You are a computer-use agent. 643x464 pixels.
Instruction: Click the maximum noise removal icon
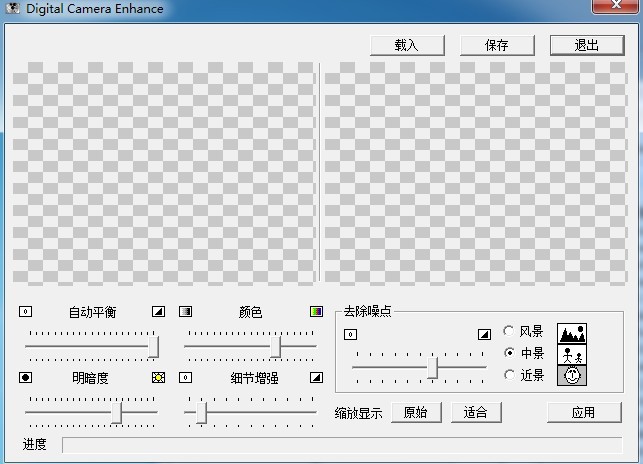[x=484, y=334]
